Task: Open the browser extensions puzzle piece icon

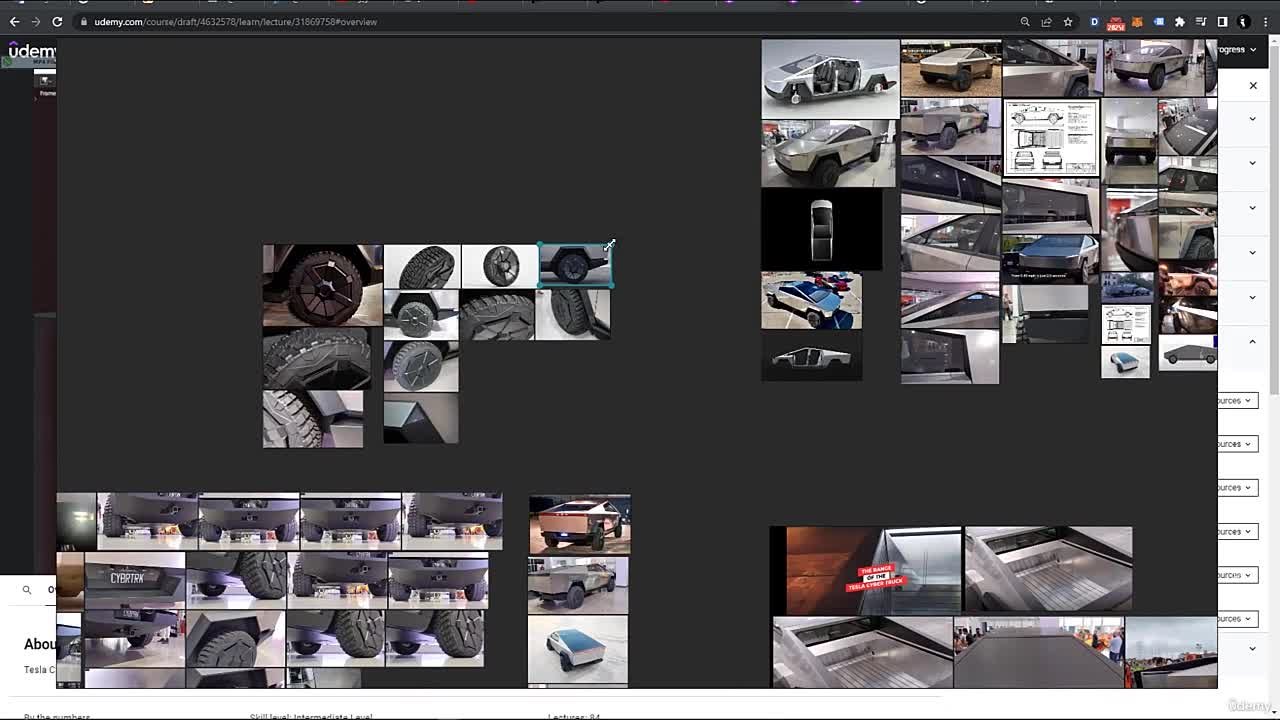Action: (1181, 22)
